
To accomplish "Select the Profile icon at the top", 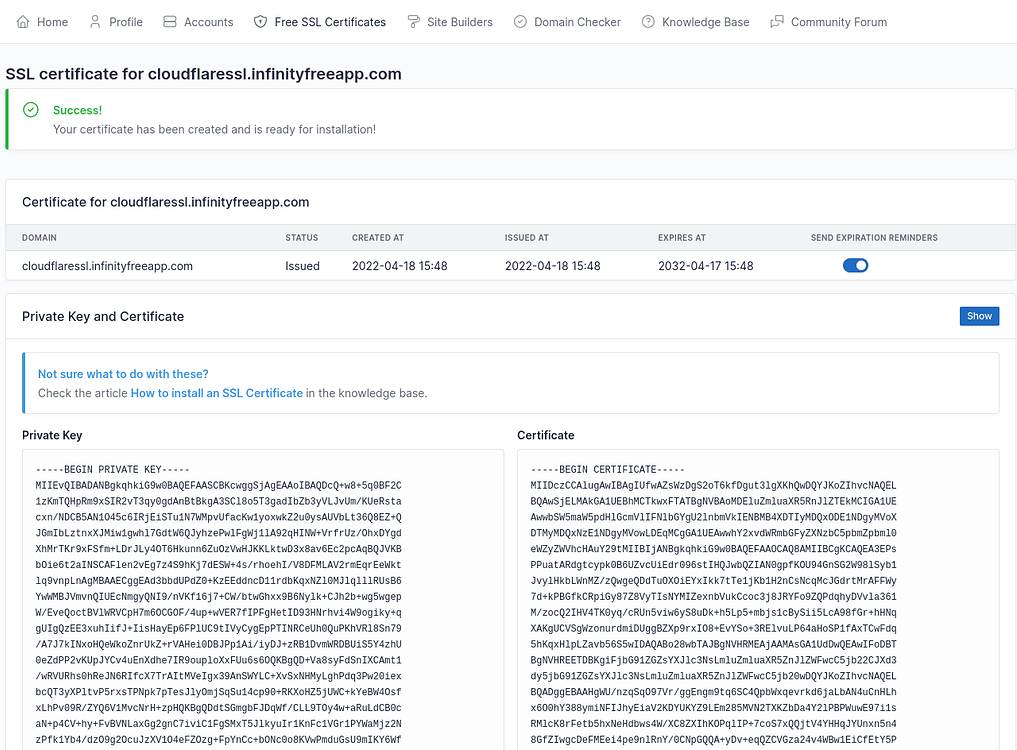I will (95, 21).
